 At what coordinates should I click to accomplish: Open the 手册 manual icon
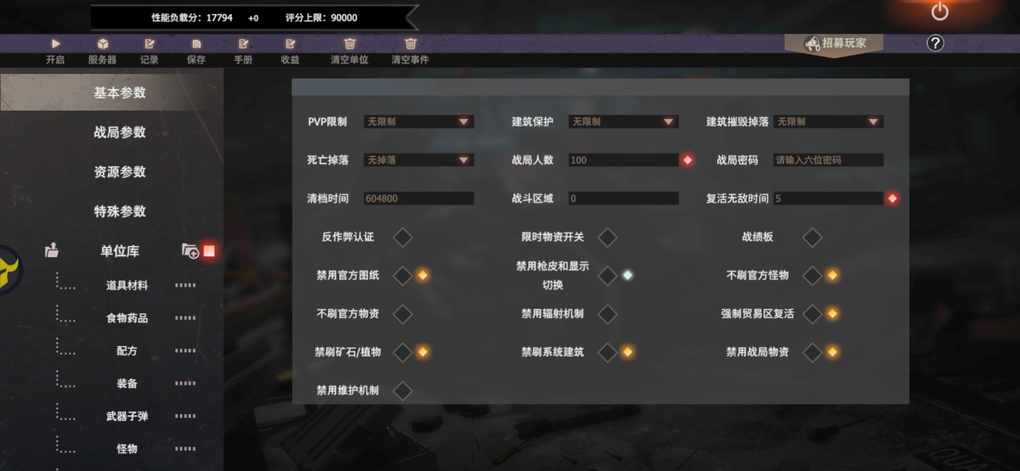(x=243, y=44)
